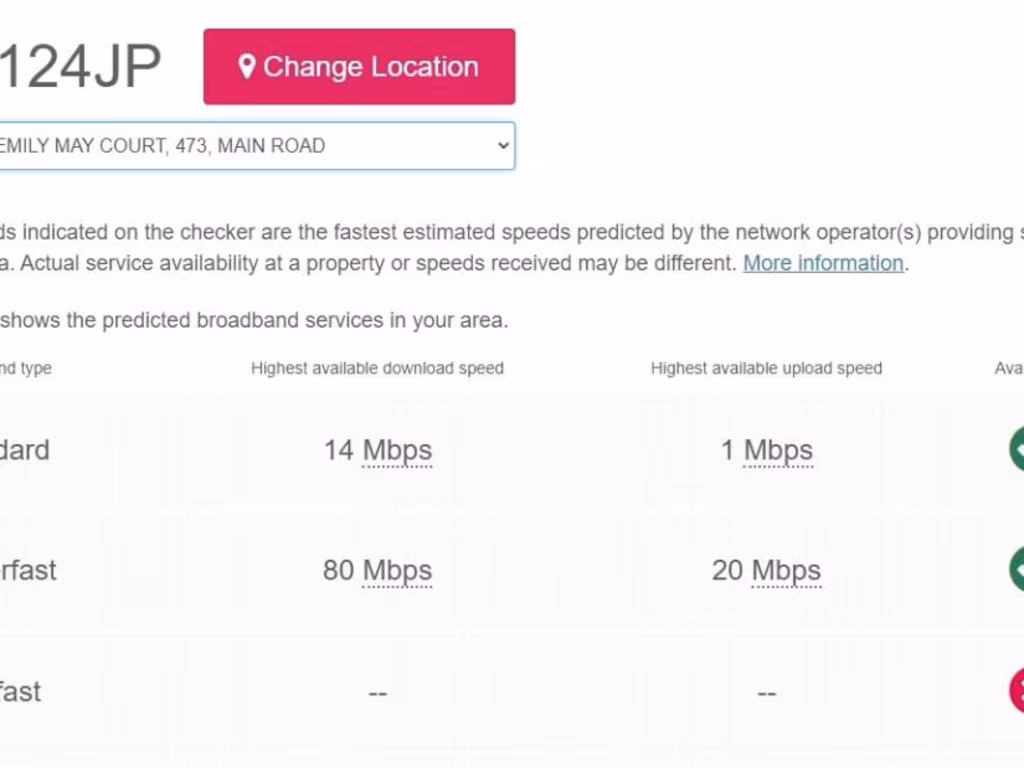The height and width of the screenshot is (768, 1024).
Task: Follow the More information link
Action: pos(823,263)
